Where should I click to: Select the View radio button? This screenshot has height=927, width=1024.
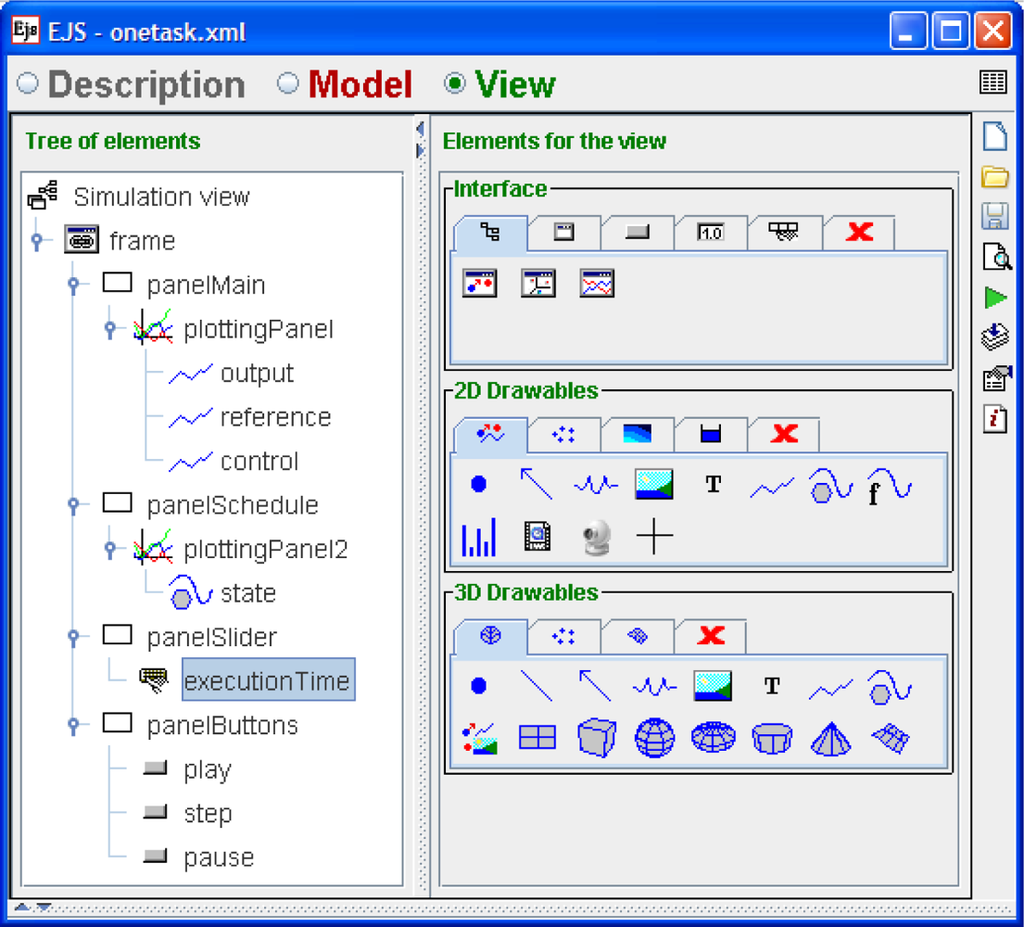tap(455, 84)
